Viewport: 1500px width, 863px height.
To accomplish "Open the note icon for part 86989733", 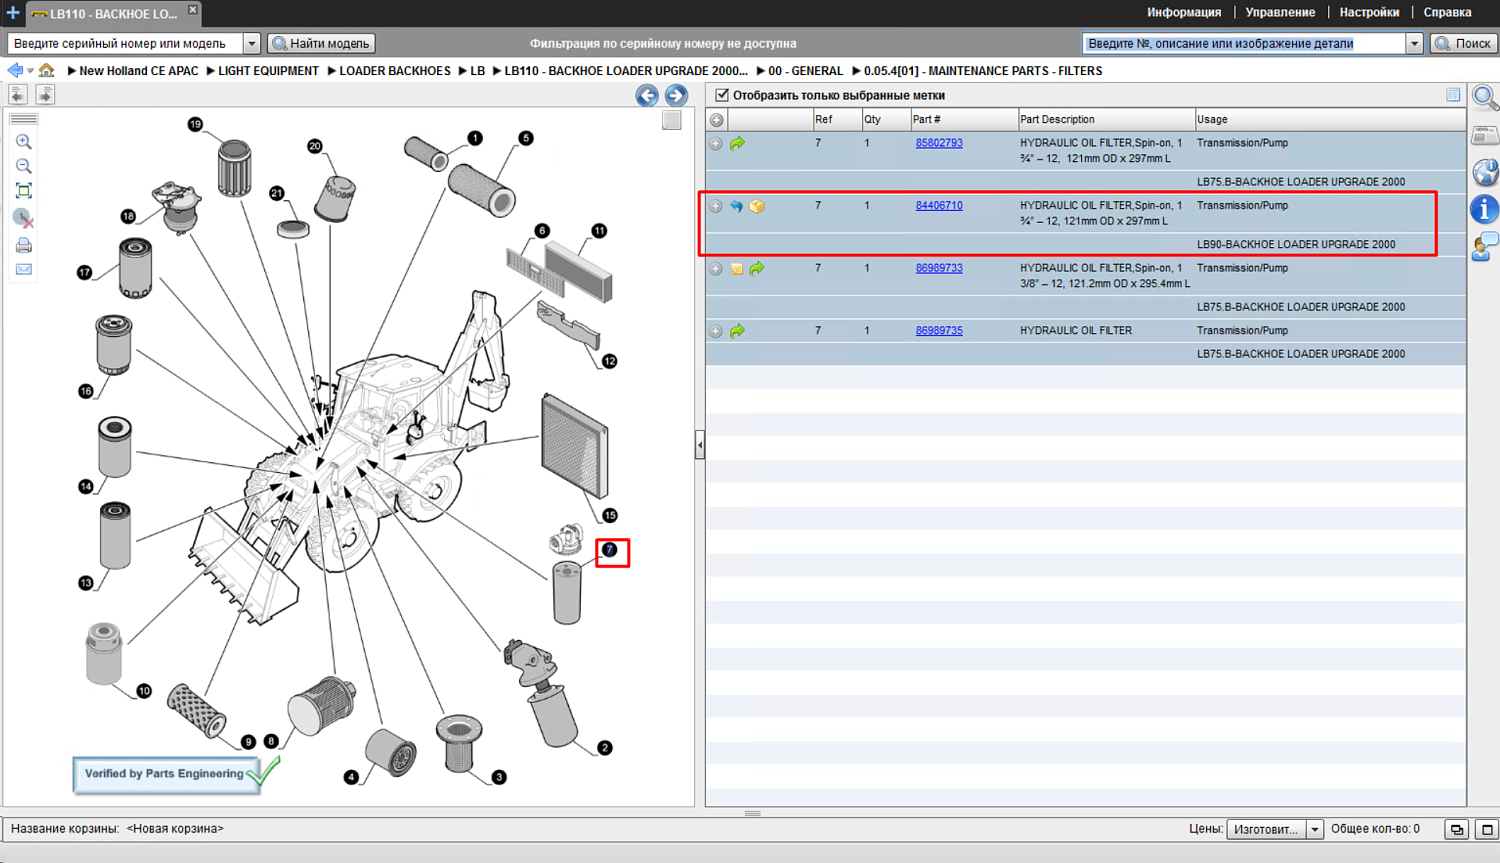I will [737, 269].
